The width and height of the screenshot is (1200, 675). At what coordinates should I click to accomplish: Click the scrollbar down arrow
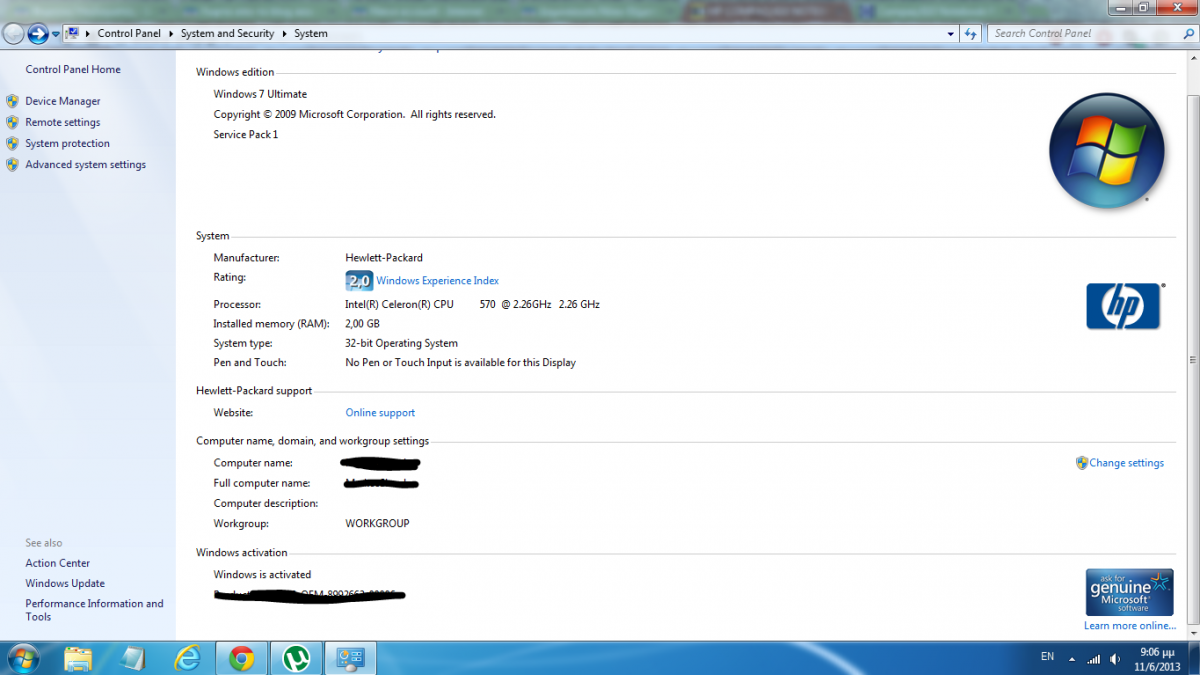[x=1193, y=633]
